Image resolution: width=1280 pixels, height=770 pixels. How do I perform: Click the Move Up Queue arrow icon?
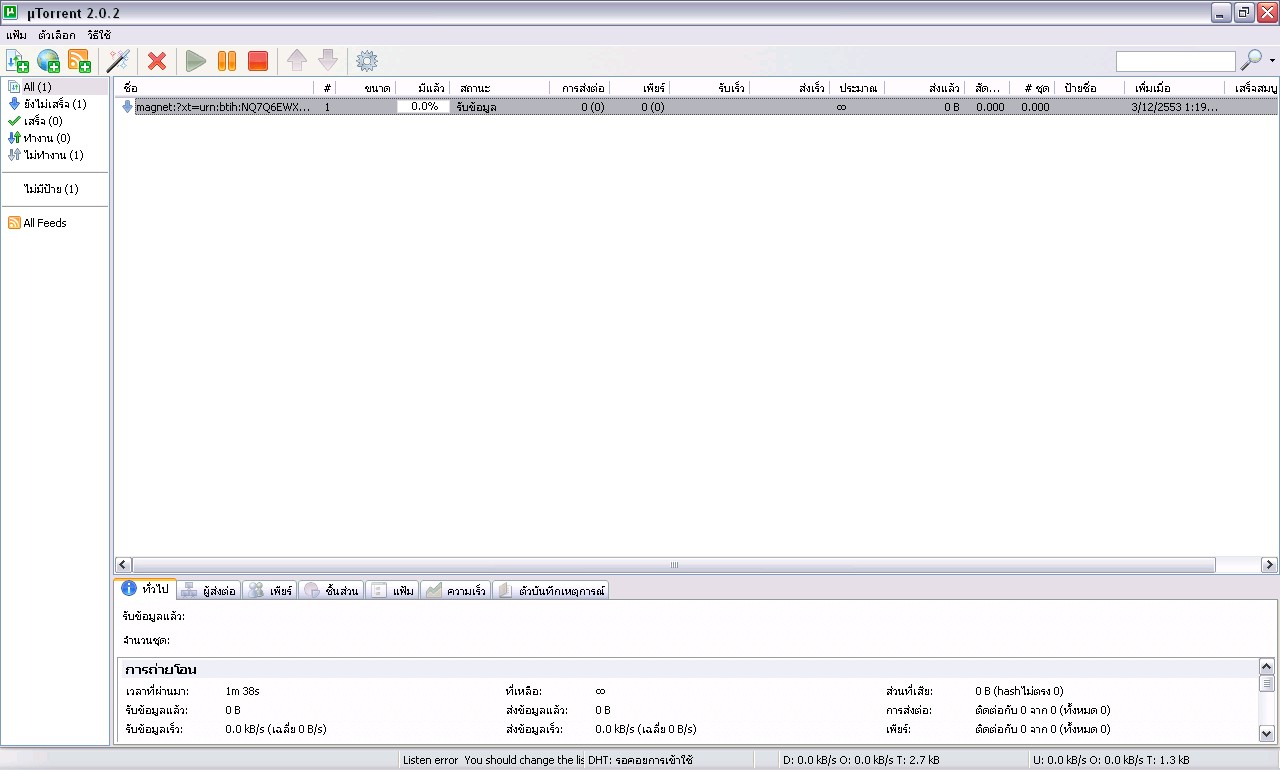click(x=297, y=61)
